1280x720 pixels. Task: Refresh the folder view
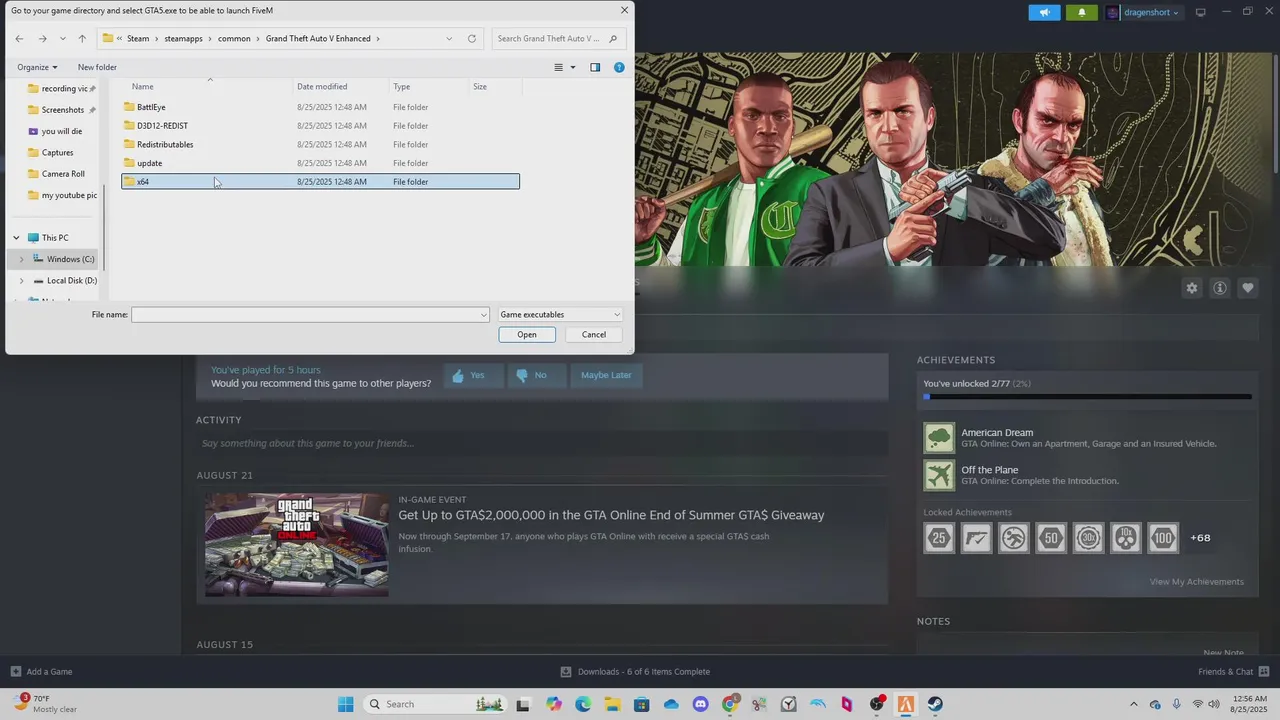pyautogui.click(x=472, y=39)
